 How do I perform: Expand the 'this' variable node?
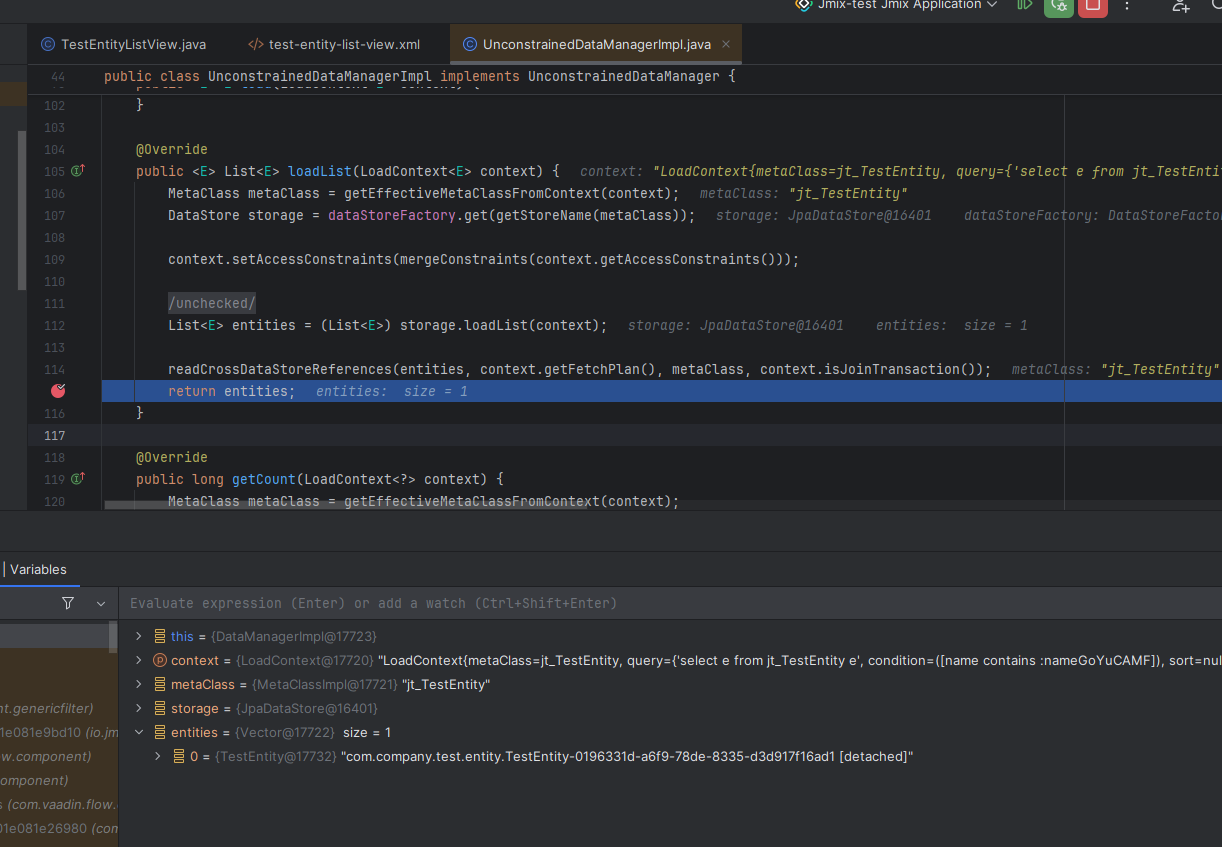coord(139,636)
